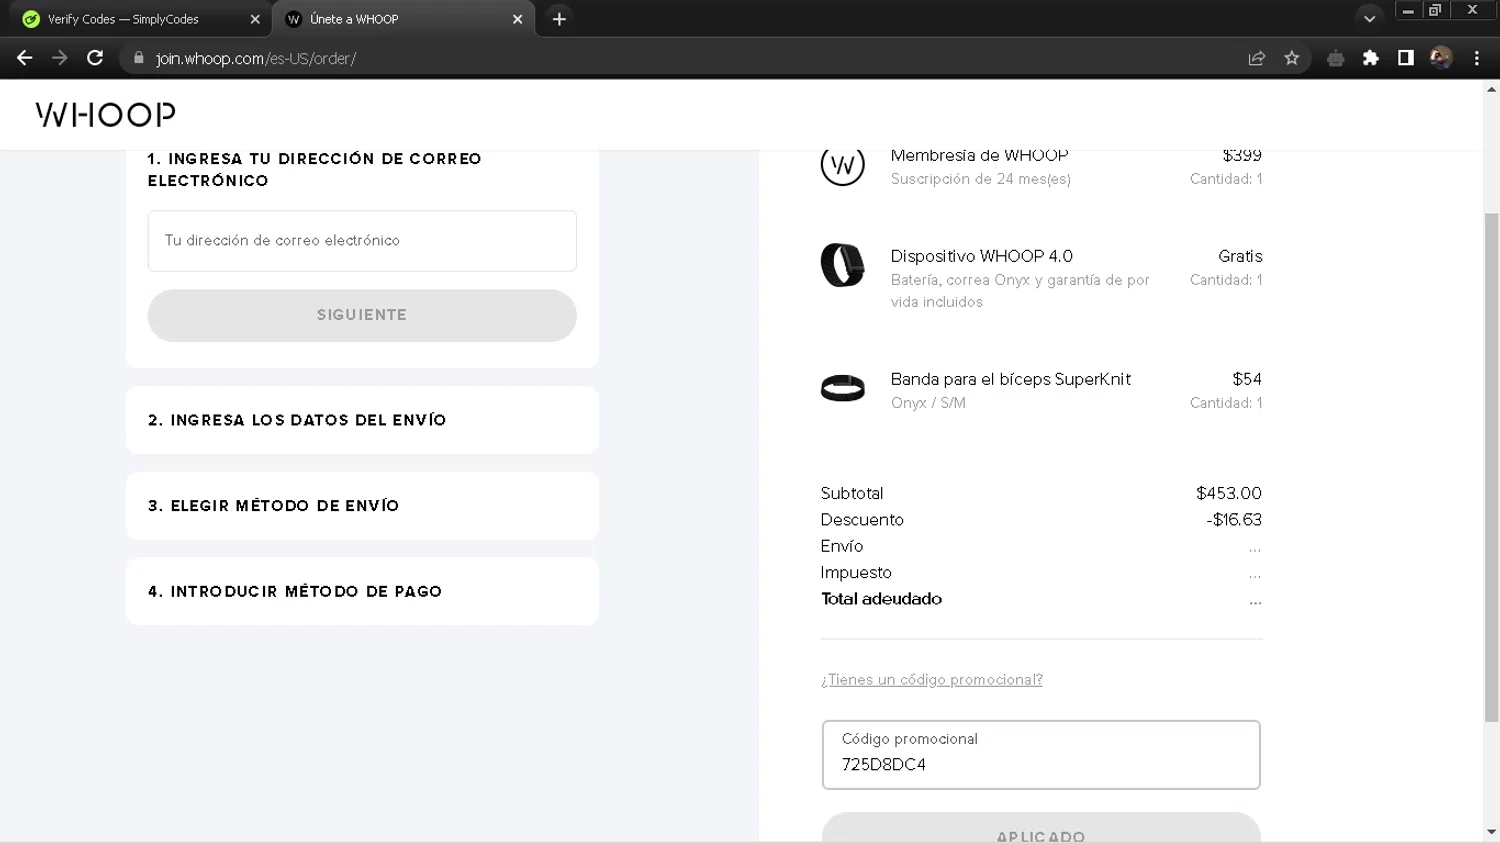Expand step 2 Ingresa los datos del envío

pyautogui.click(x=362, y=420)
